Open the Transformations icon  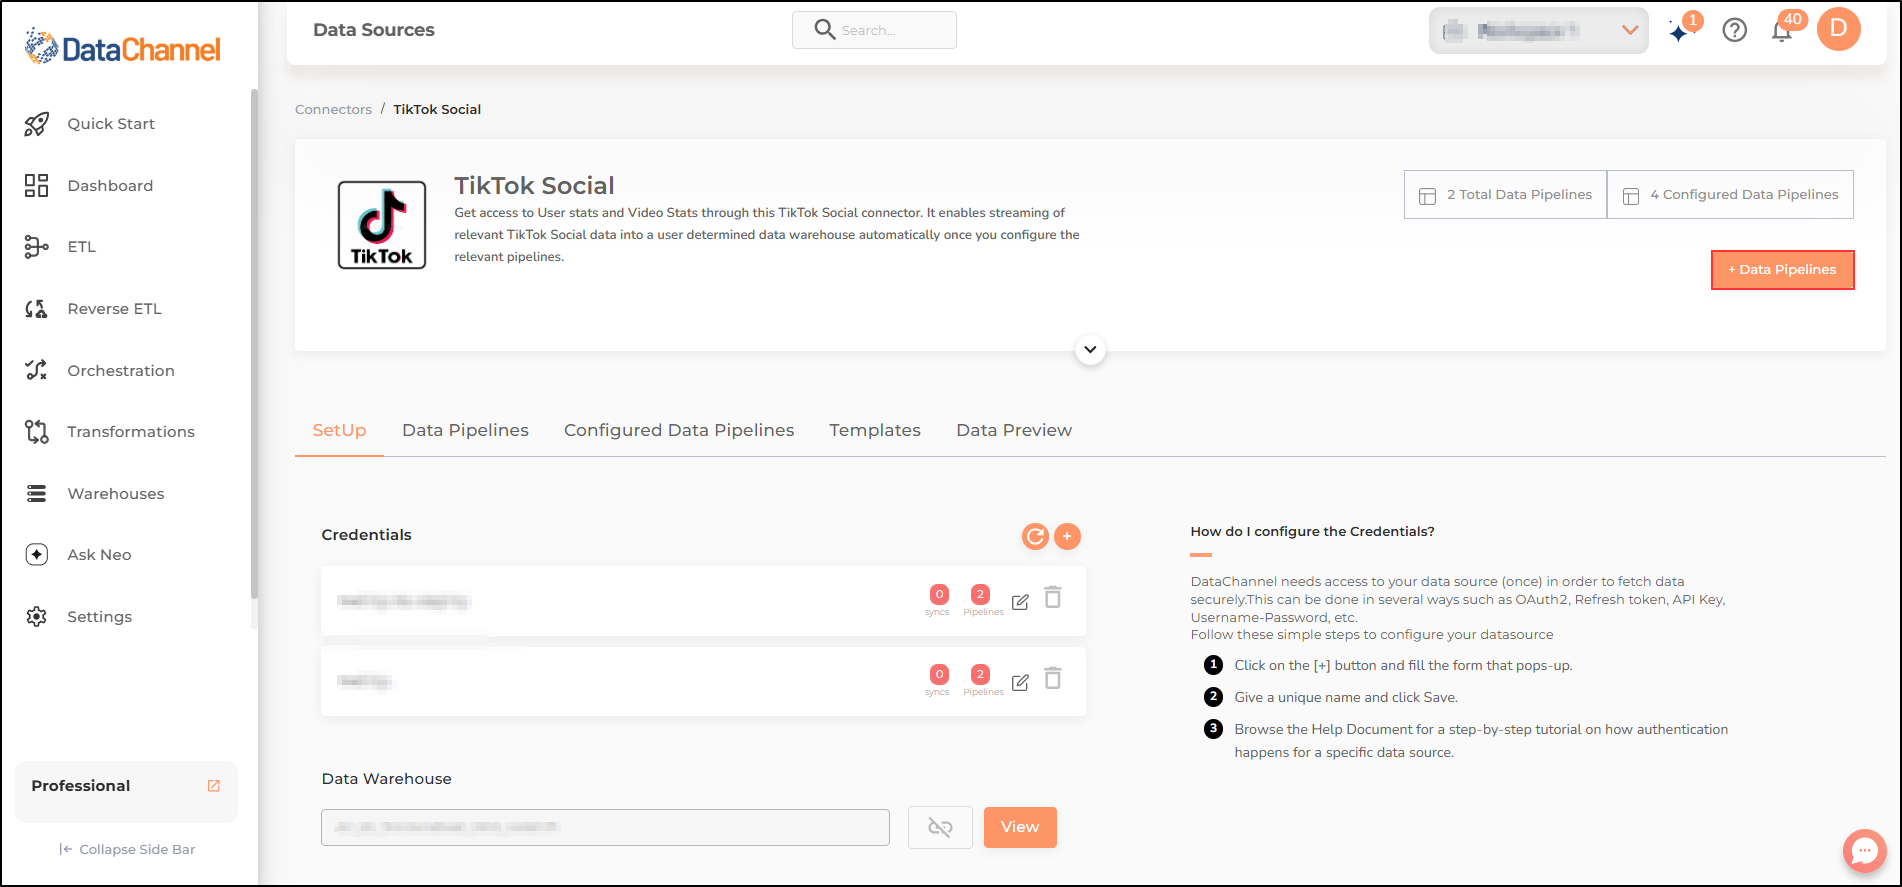[x=37, y=432]
